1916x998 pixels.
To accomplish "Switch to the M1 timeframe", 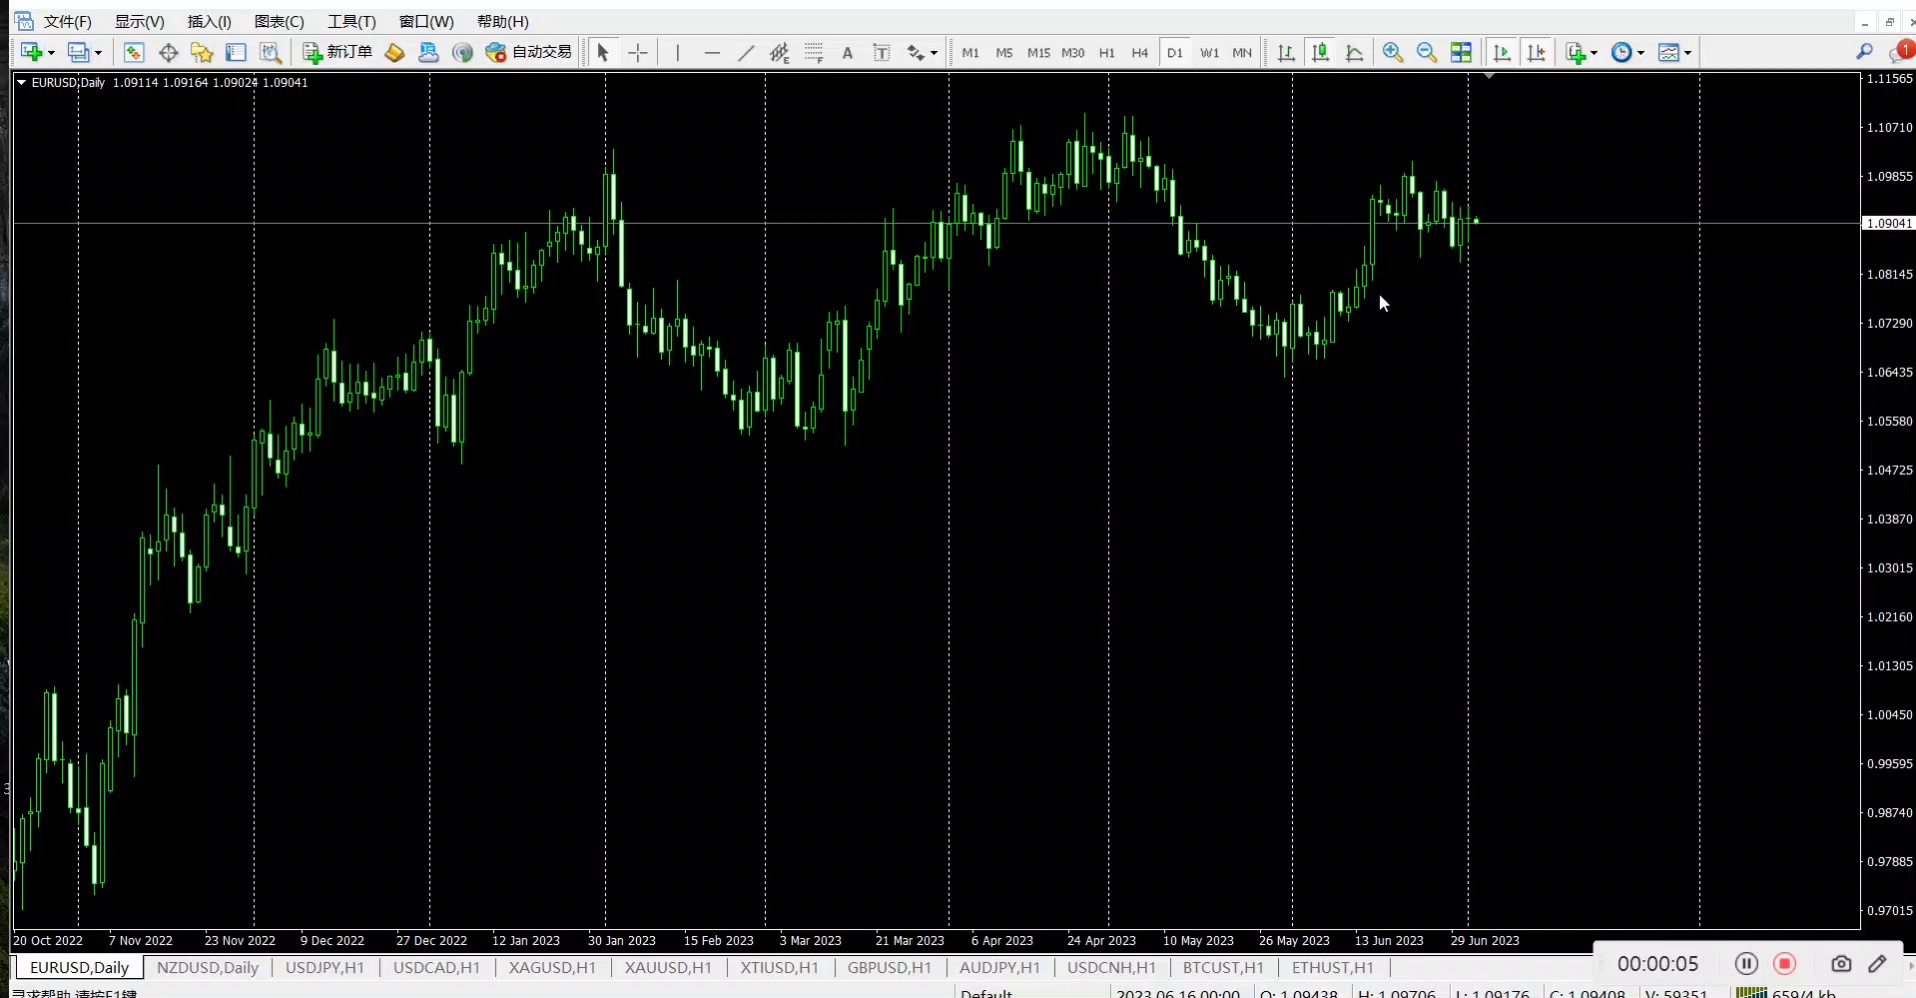I will (x=970, y=53).
